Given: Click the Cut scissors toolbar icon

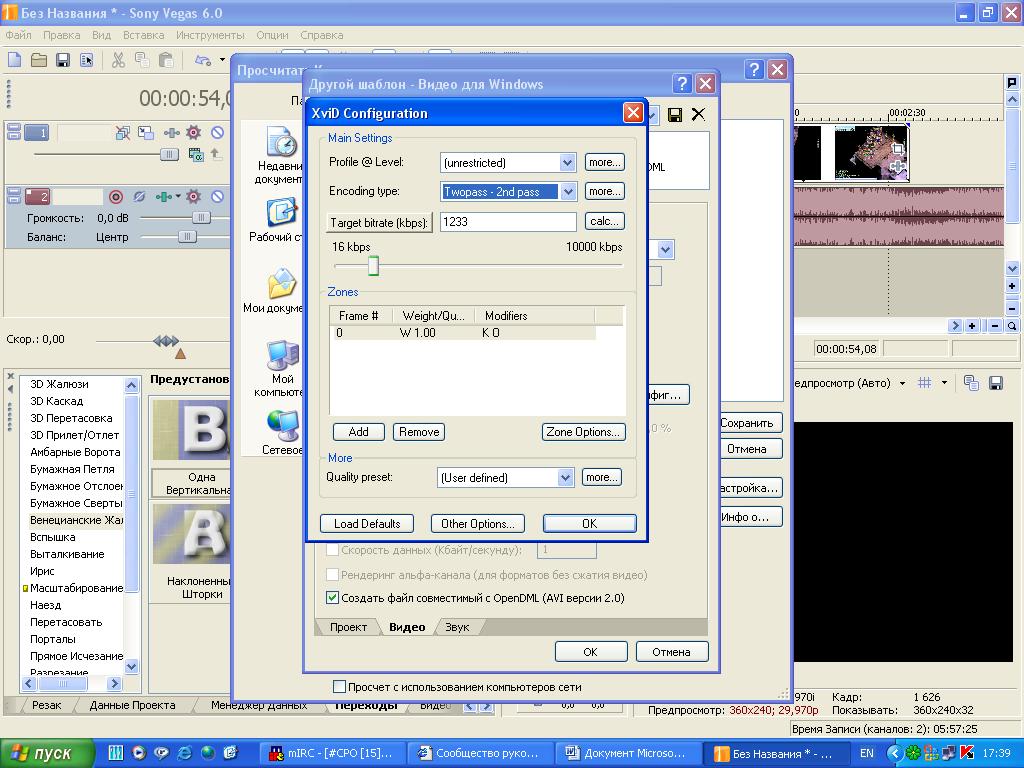Looking at the screenshot, I should tap(118, 60).
